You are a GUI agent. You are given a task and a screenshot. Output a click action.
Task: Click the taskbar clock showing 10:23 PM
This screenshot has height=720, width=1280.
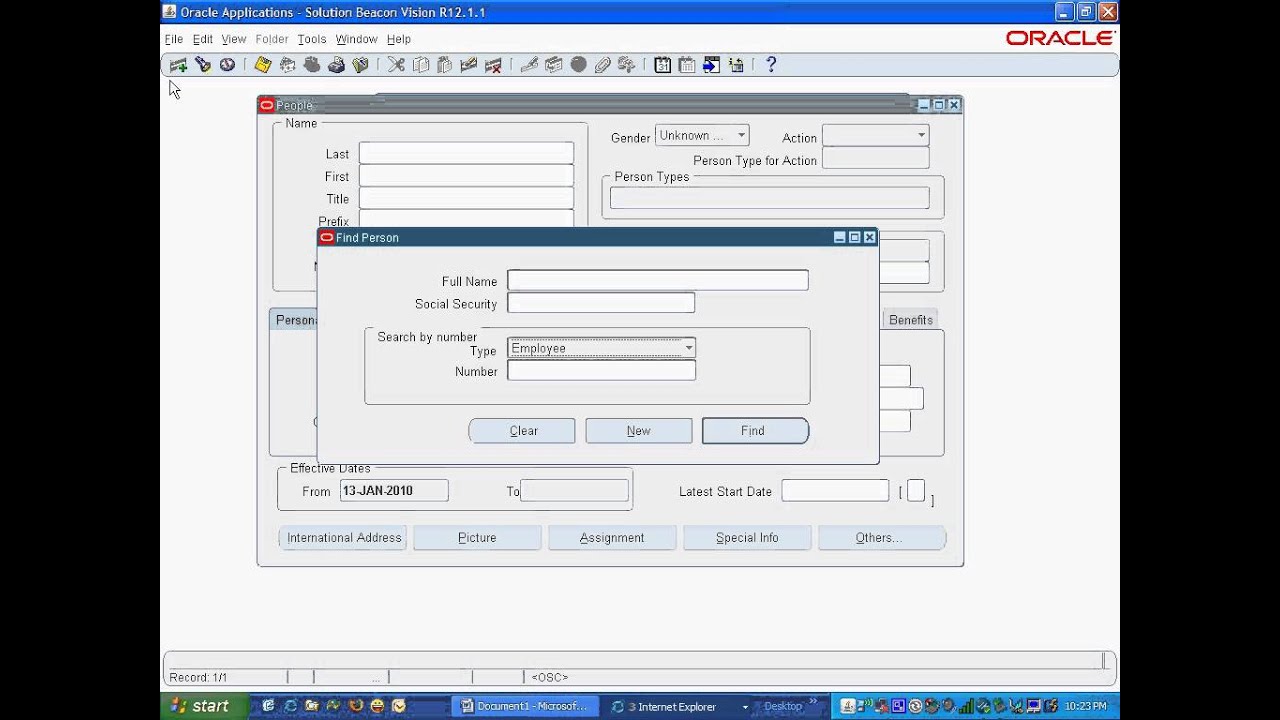1085,706
